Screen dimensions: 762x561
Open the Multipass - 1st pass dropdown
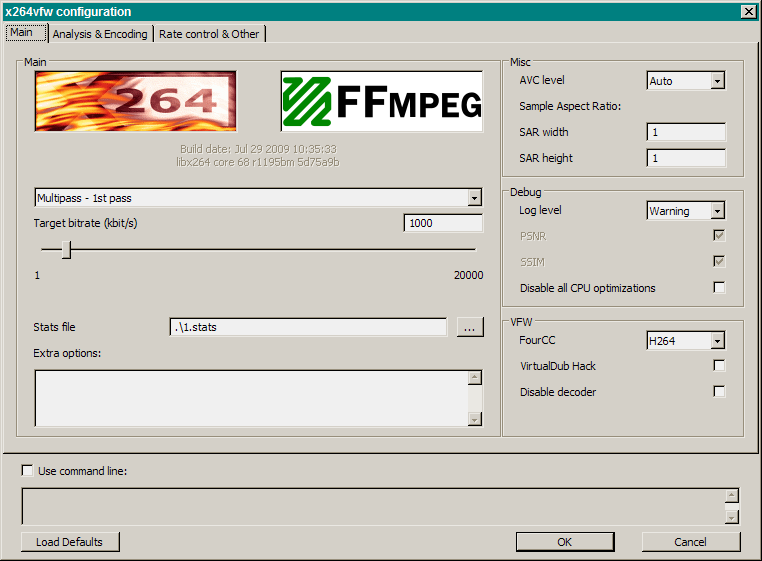[475, 198]
